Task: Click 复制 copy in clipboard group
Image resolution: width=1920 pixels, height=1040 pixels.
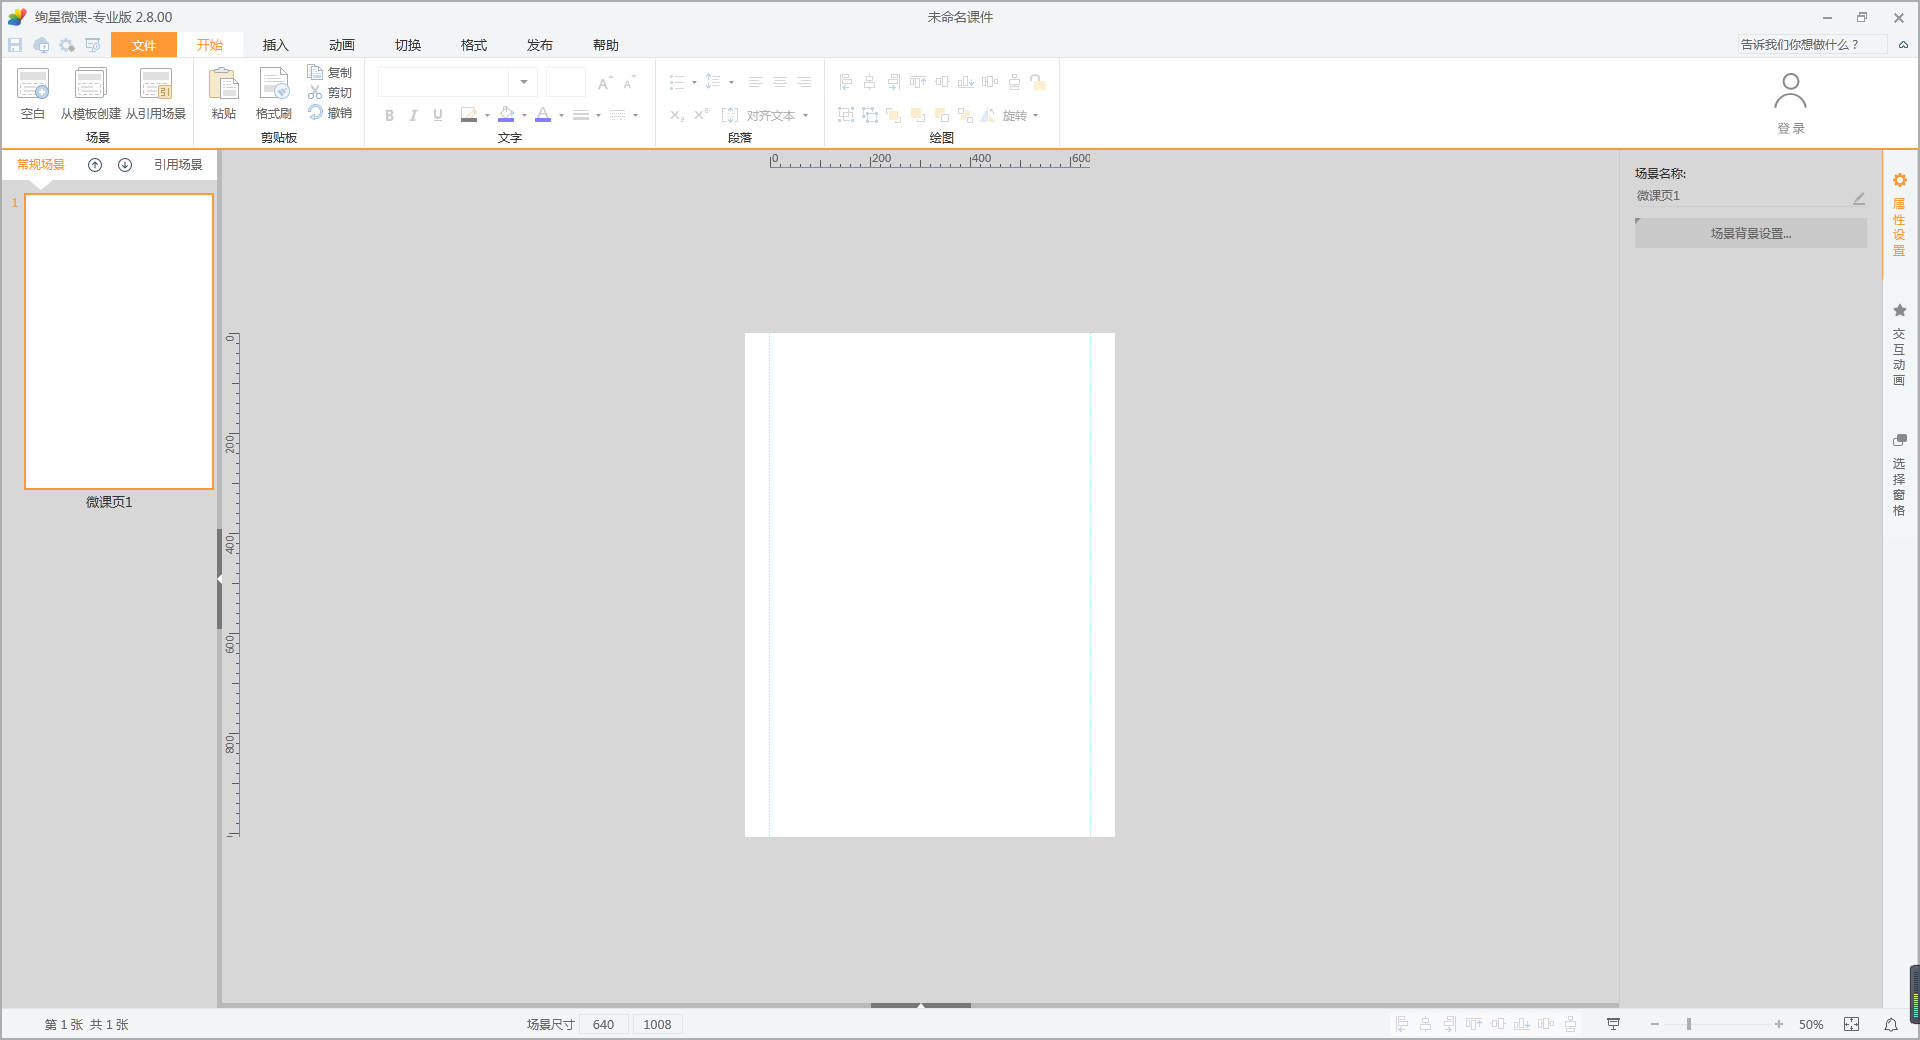Action: [330, 72]
